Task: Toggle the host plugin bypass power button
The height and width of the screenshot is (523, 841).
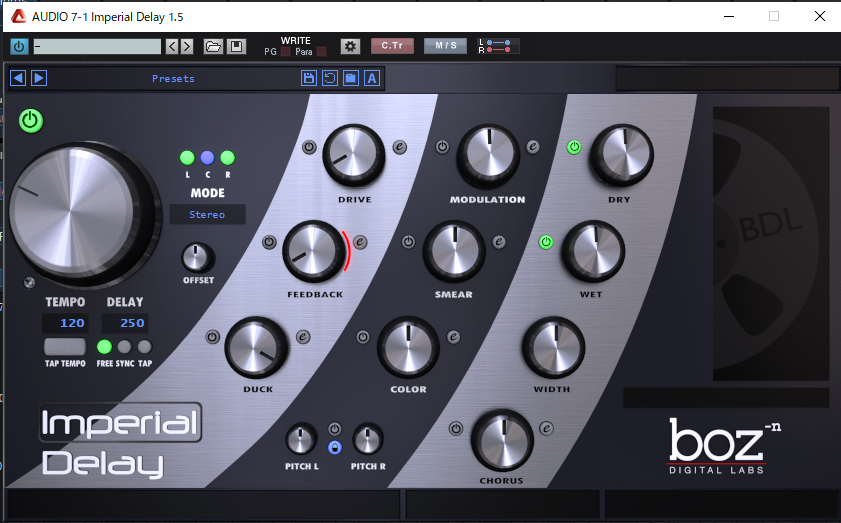Action: [x=19, y=47]
